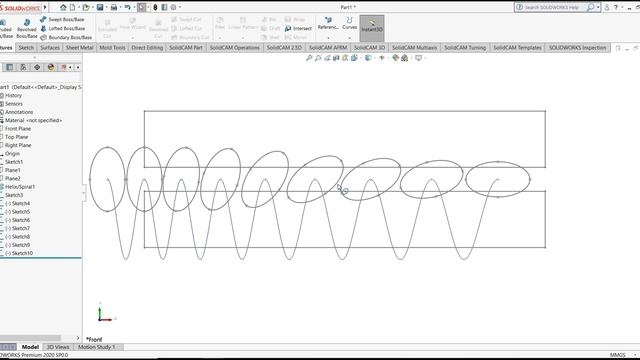Click Apply Scene icon in view toolbar

(404, 58)
